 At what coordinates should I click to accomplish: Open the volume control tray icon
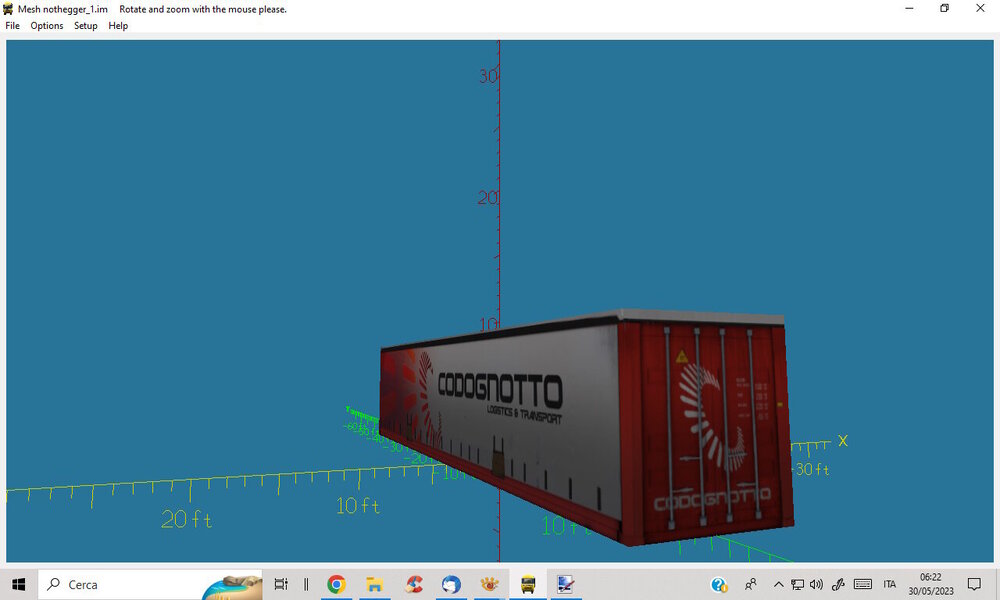[816, 584]
